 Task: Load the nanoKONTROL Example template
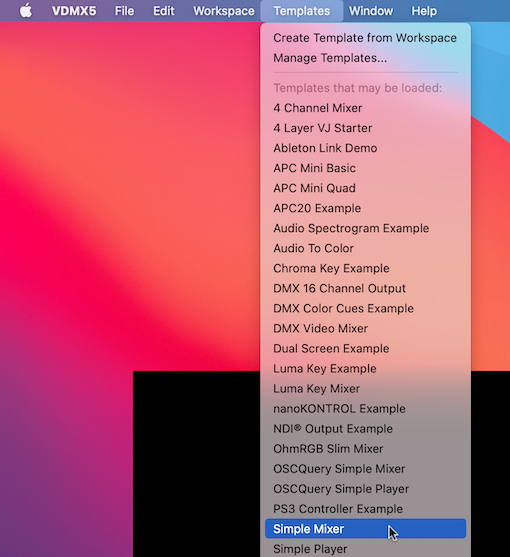click(365, 409)
